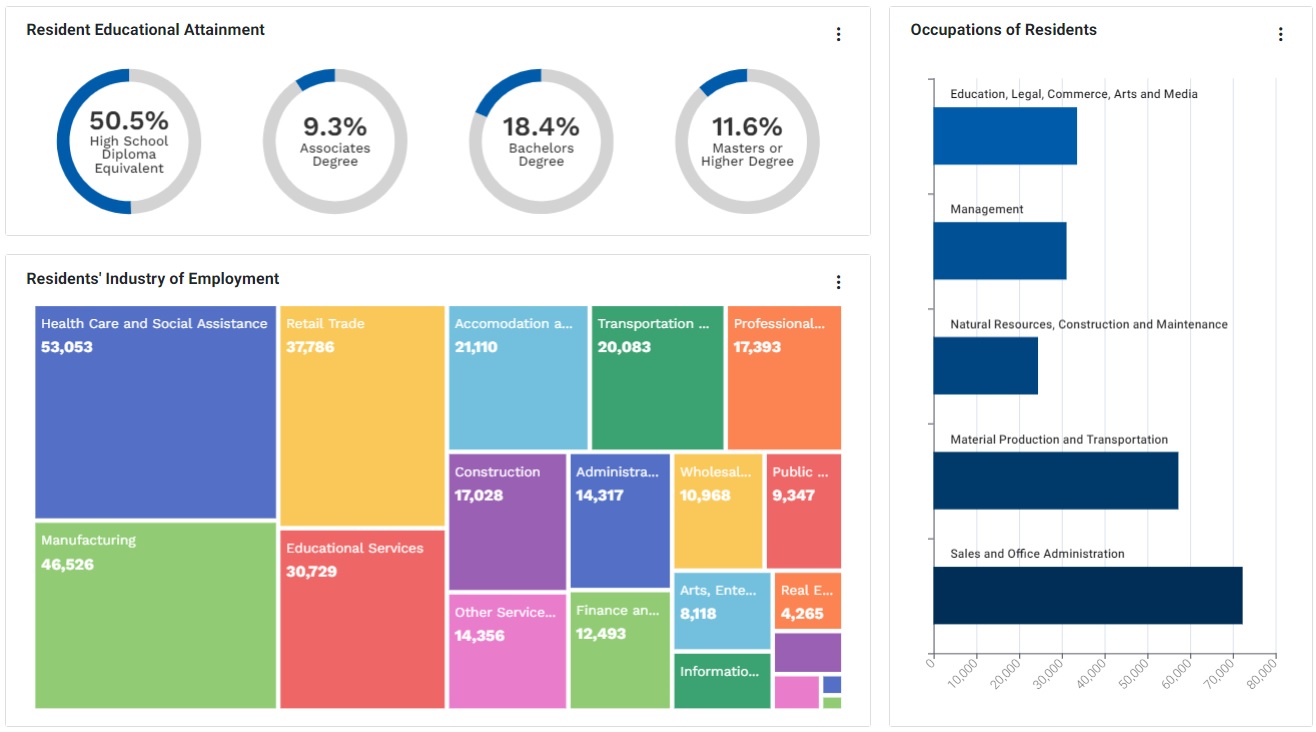The image size is (1316, 732).
Task: Open Occupations of Residents three-dot menu
Action: point(1280,34)
